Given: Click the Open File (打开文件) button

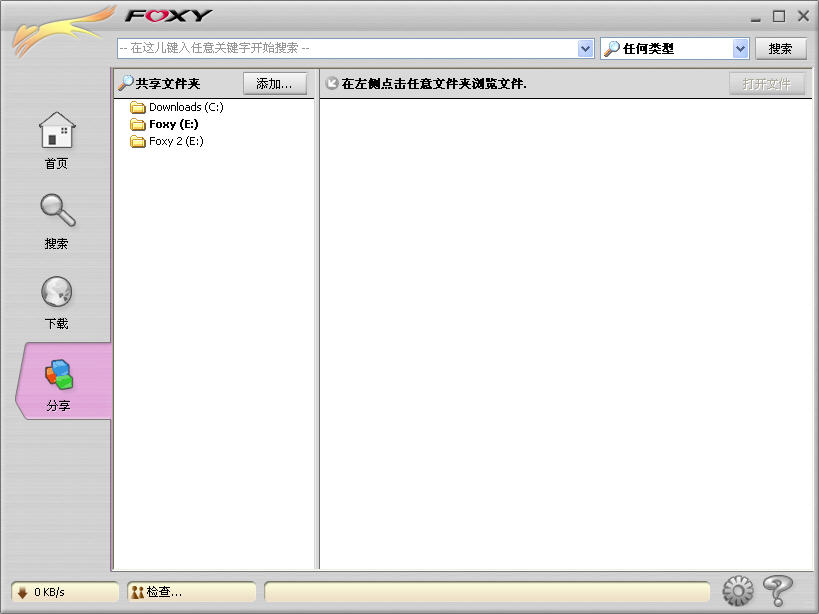Looking at the screenshot, I should [x=766, y=84].
